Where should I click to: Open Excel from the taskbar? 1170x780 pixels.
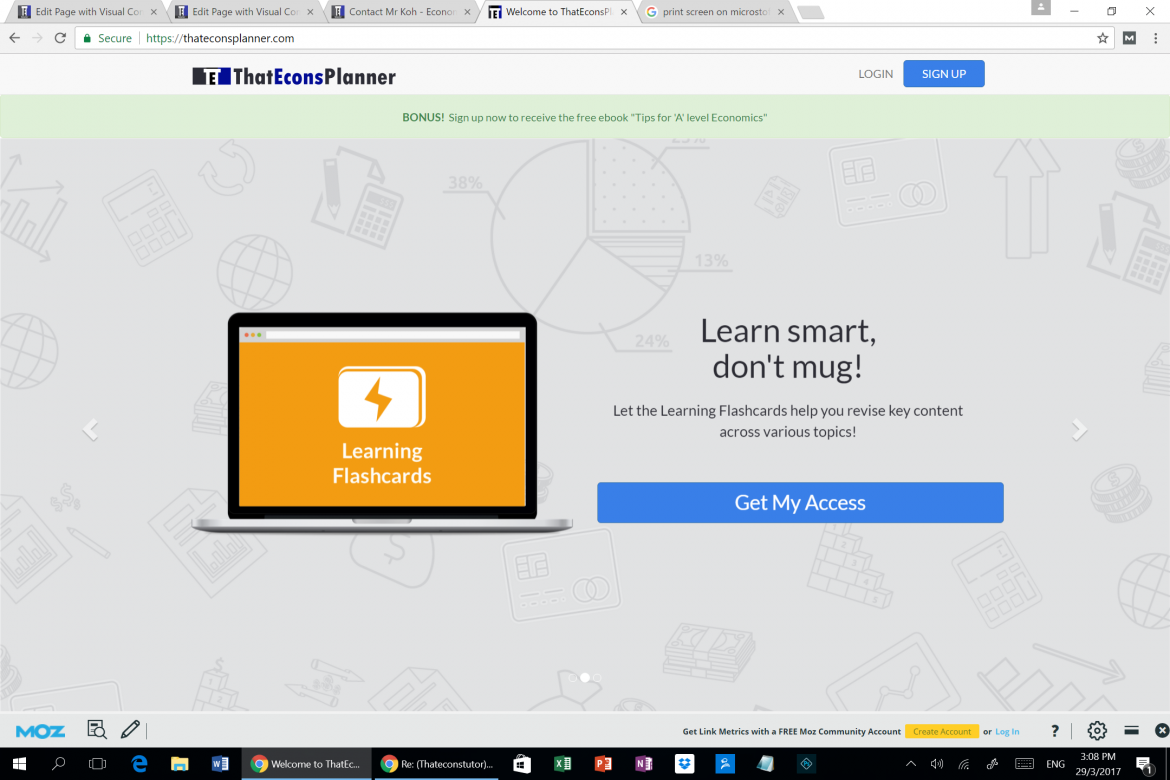(563, 764)
